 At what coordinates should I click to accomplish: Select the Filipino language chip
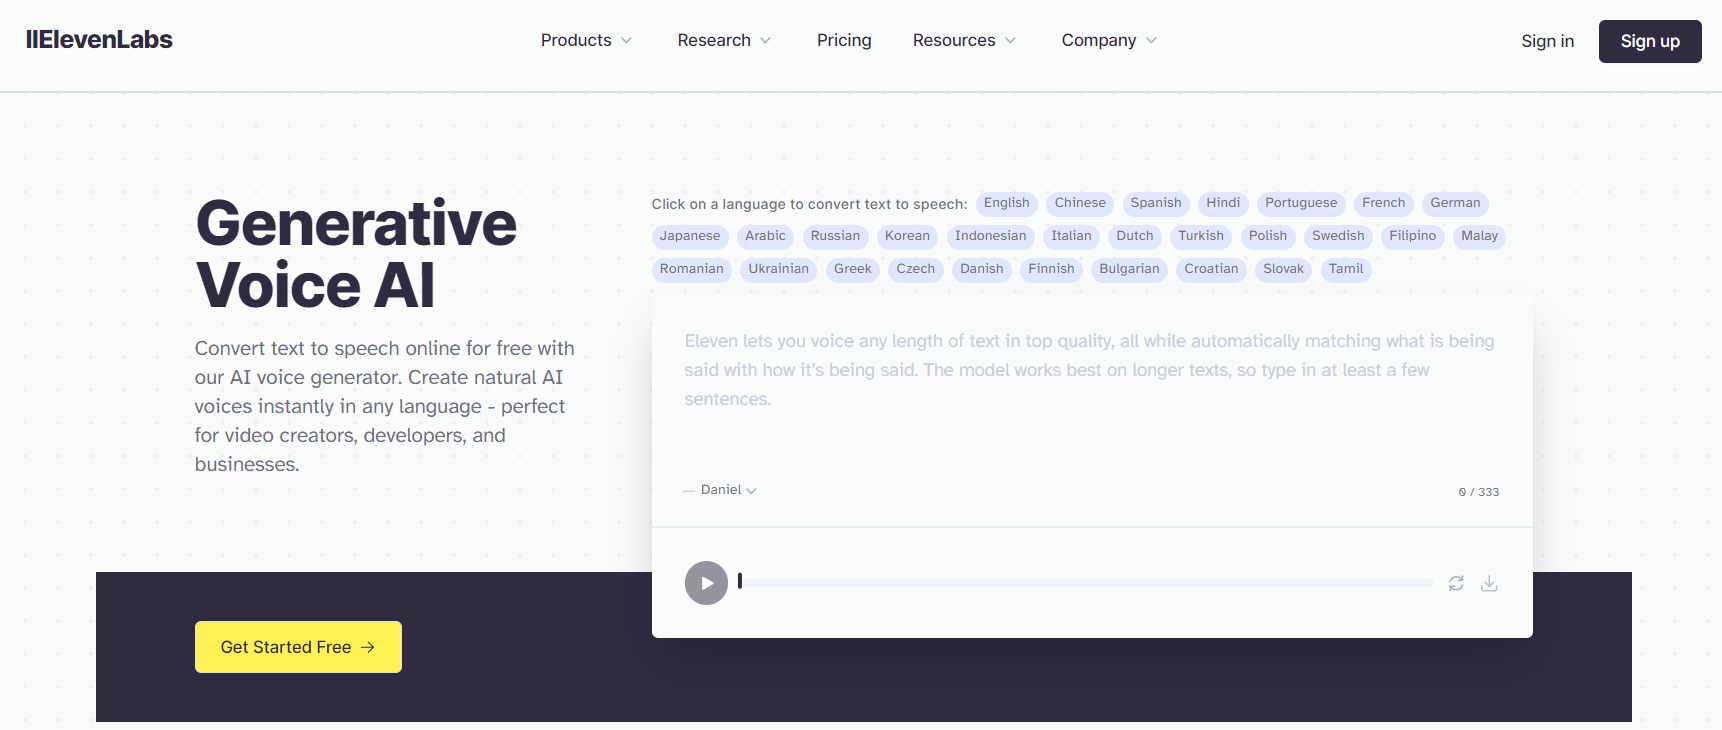click(1412, 236)
